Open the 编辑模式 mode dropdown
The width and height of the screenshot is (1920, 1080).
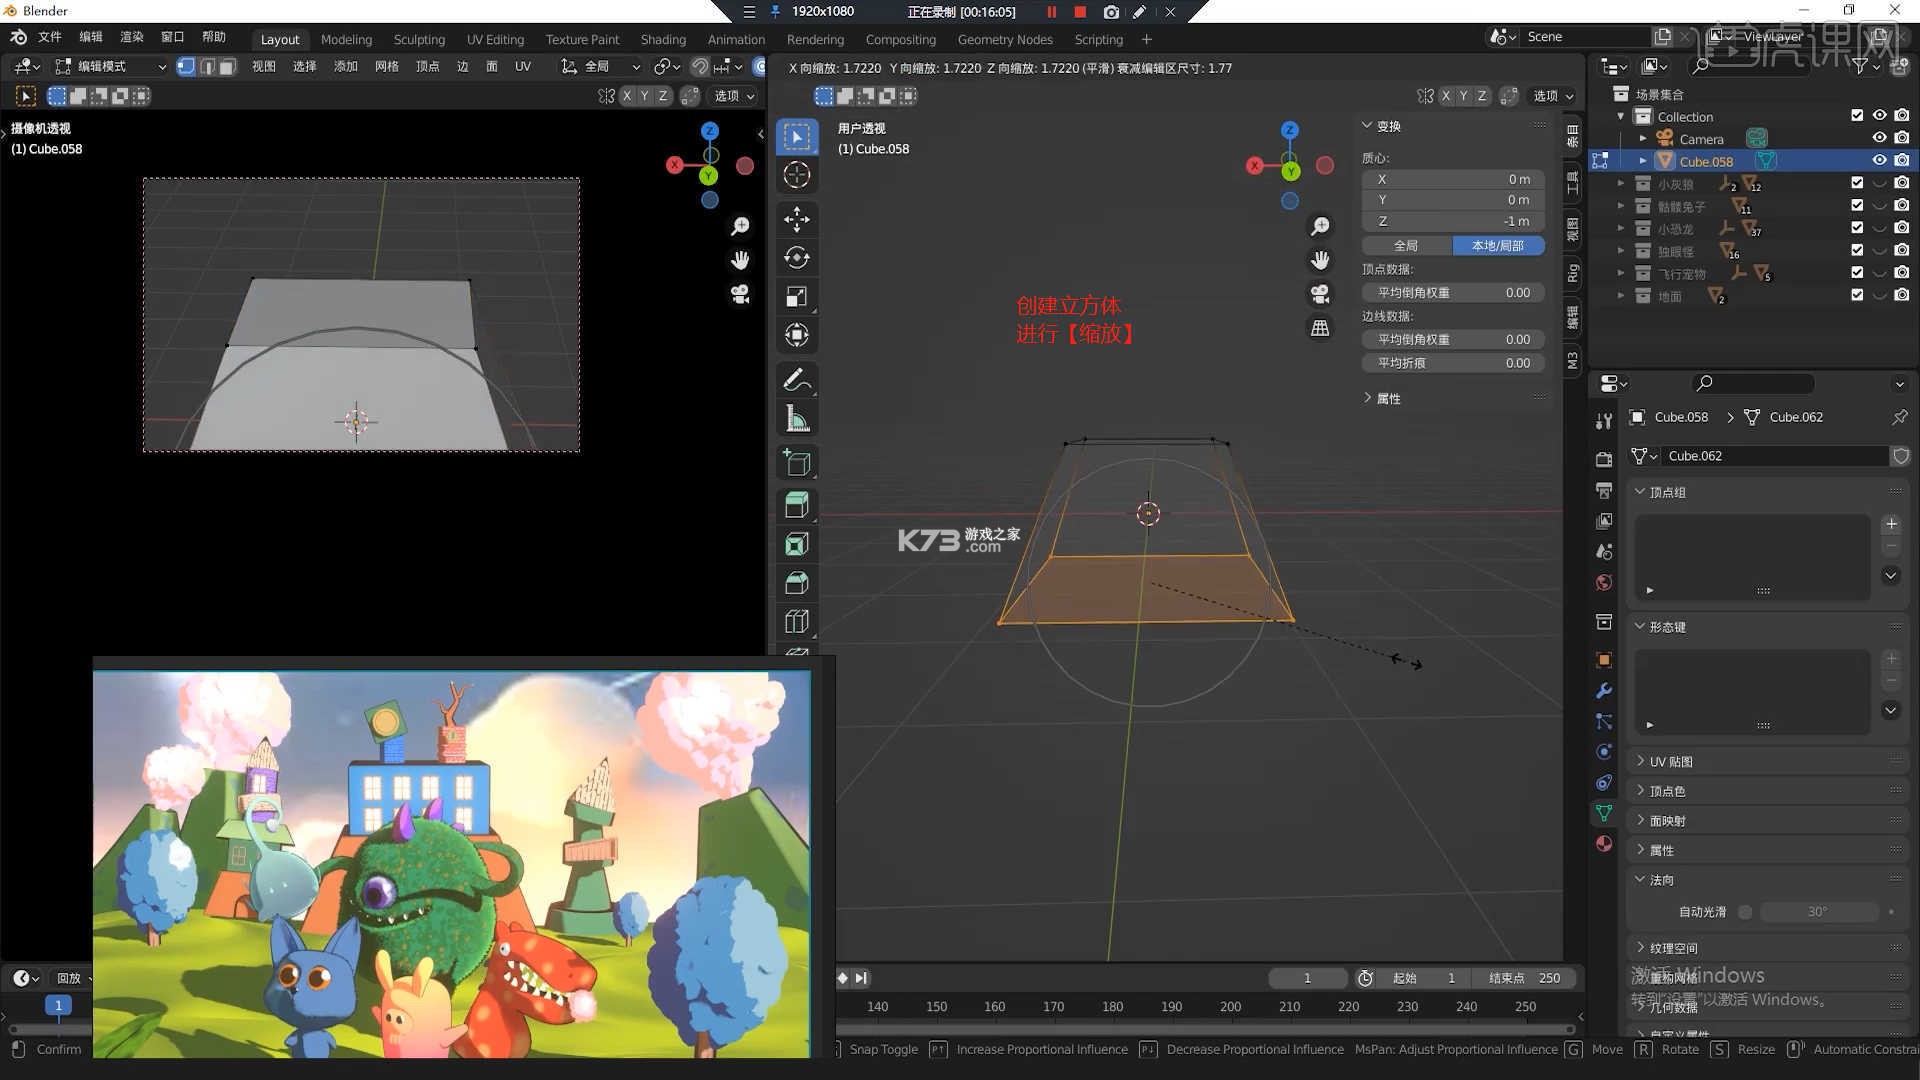(x=110, y=66)
